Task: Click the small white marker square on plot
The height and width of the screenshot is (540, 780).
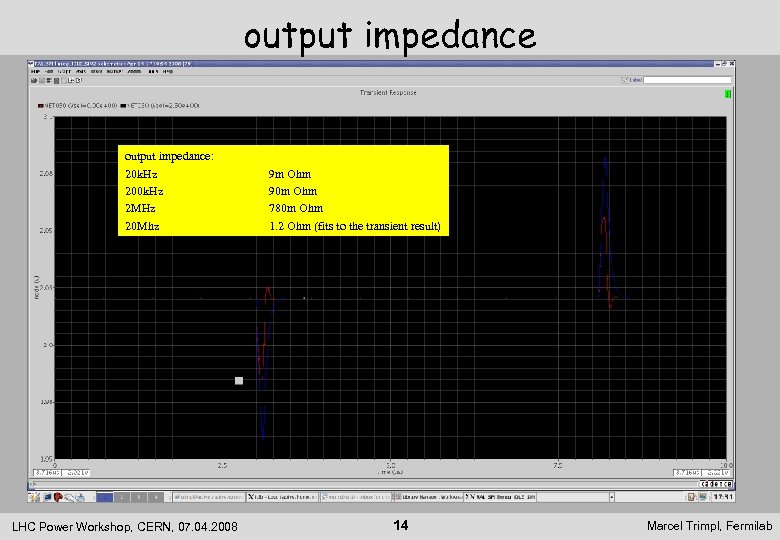Action: click(x=239, y=380)
